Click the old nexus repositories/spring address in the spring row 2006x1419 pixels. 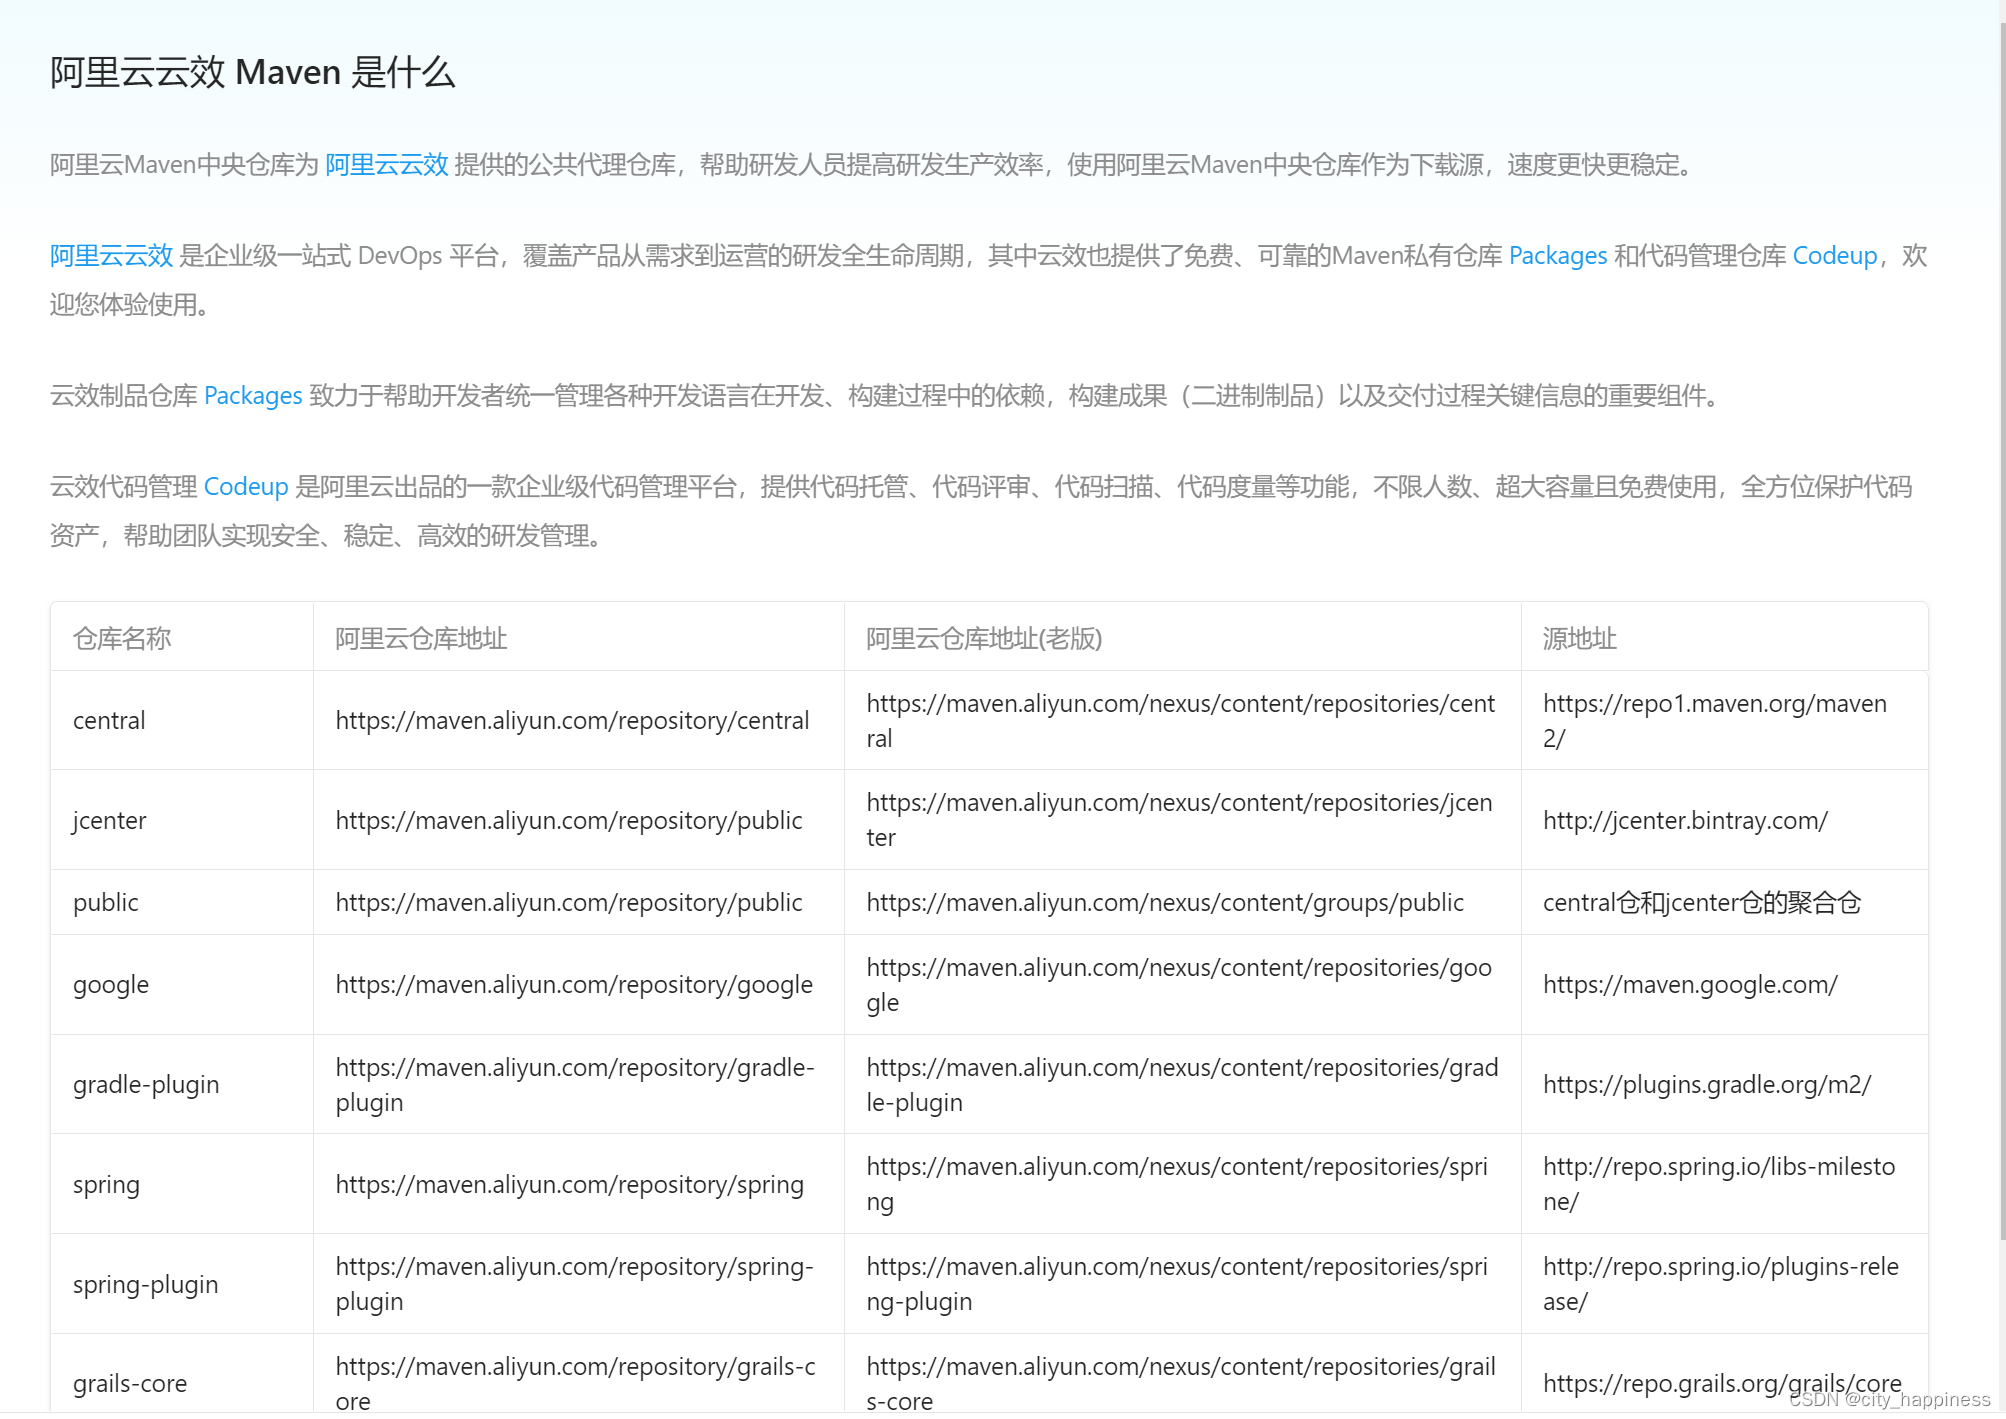(1177, 1185)
